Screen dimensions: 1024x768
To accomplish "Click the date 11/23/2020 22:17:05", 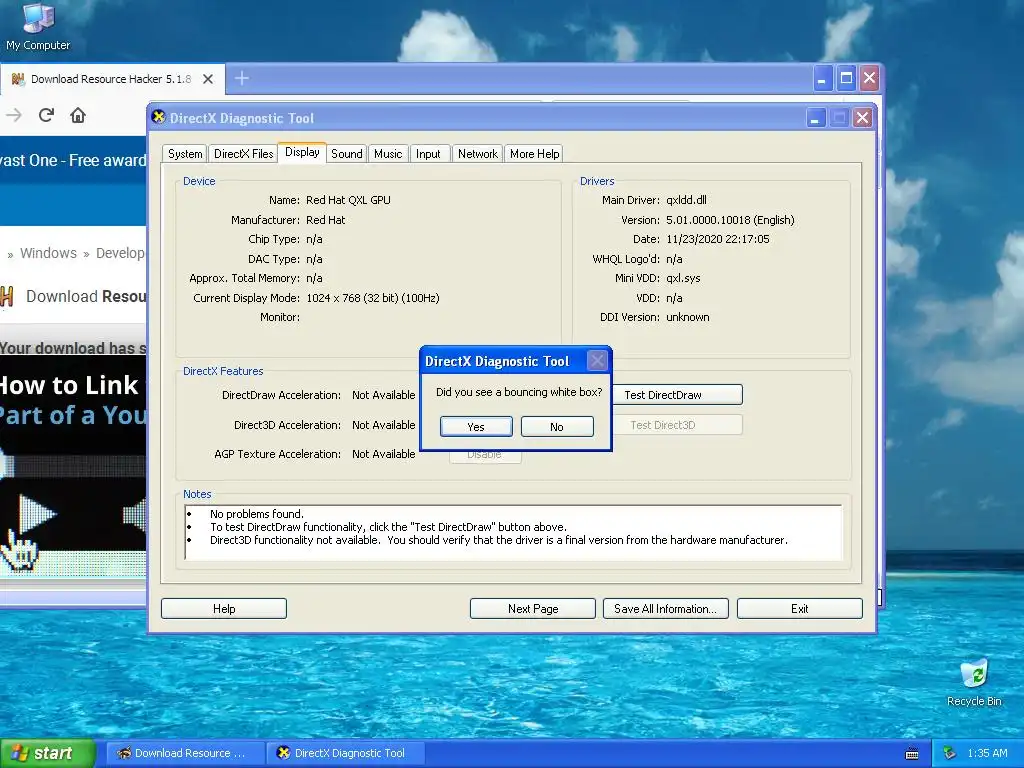I will coord(718,239).
